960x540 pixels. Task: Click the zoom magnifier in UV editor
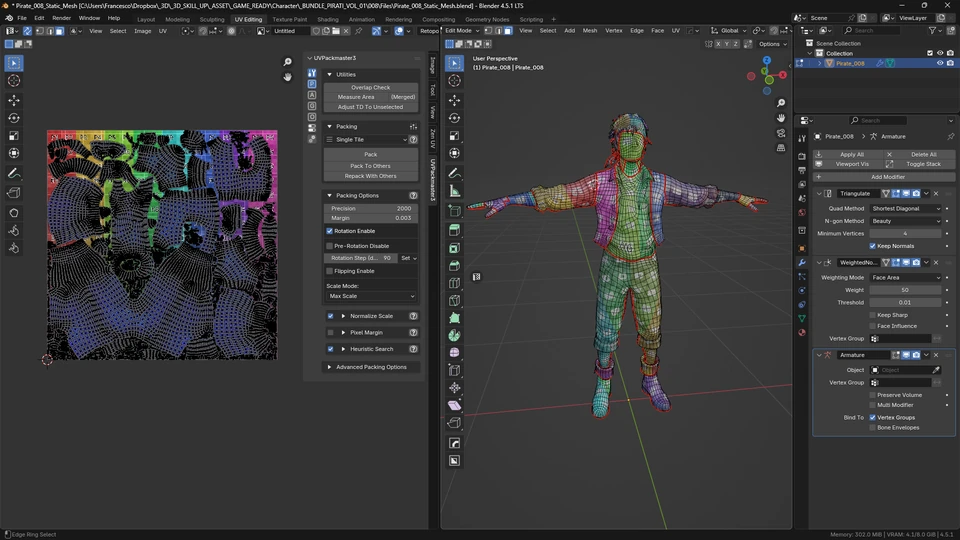(x=287, y=62)
